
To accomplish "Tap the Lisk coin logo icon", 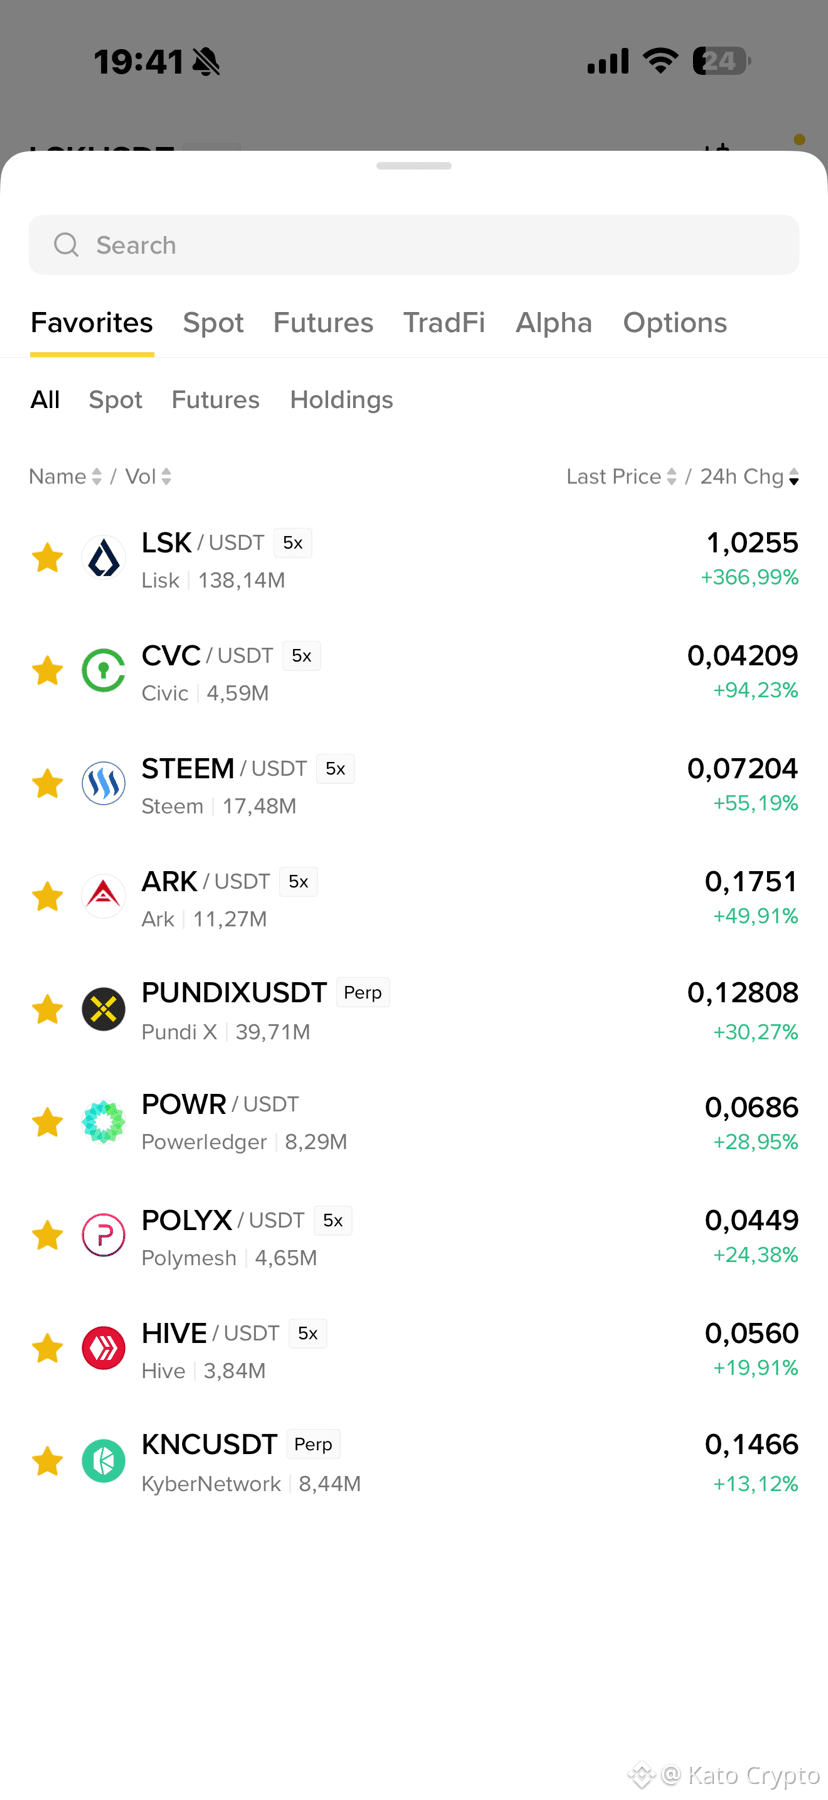I will click(103, 558).
